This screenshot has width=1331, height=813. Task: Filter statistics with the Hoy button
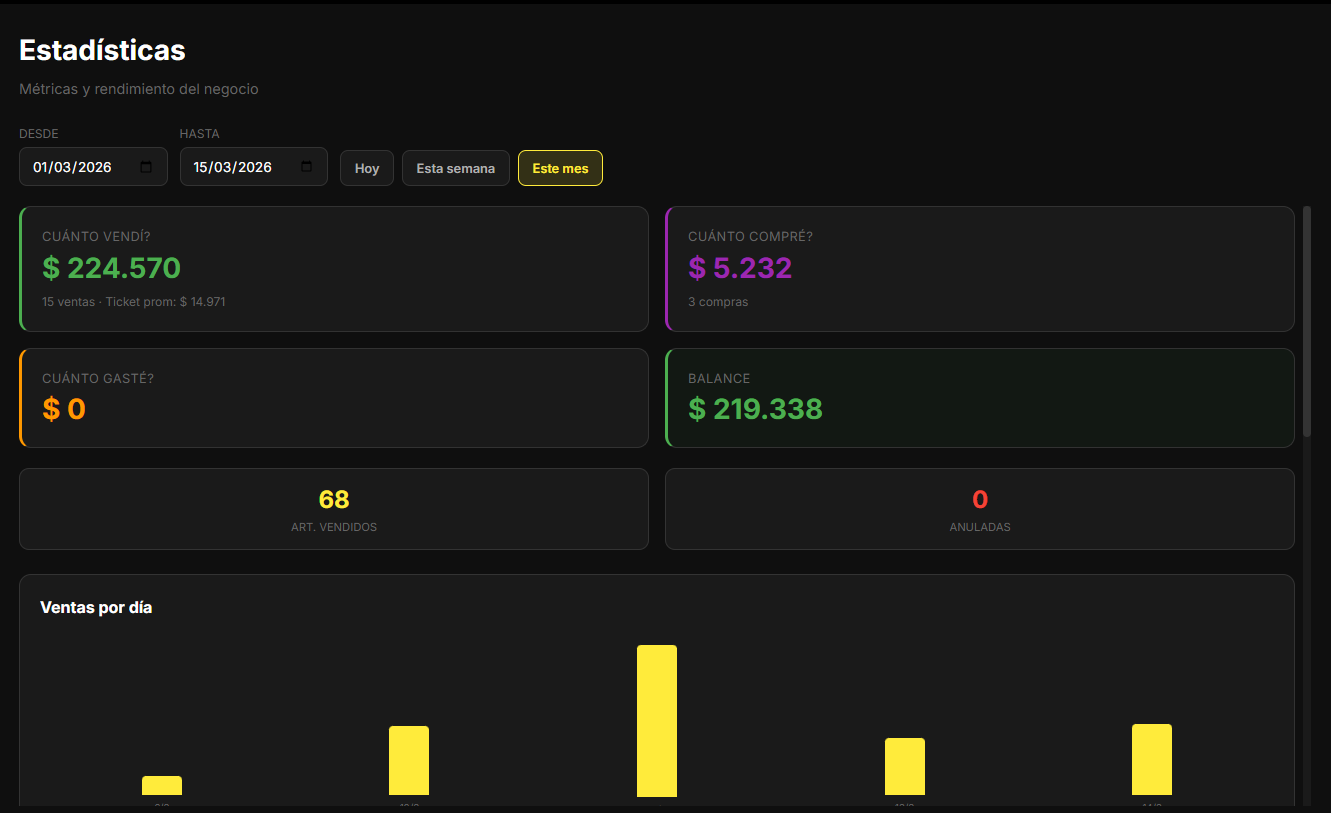point(367,168)
